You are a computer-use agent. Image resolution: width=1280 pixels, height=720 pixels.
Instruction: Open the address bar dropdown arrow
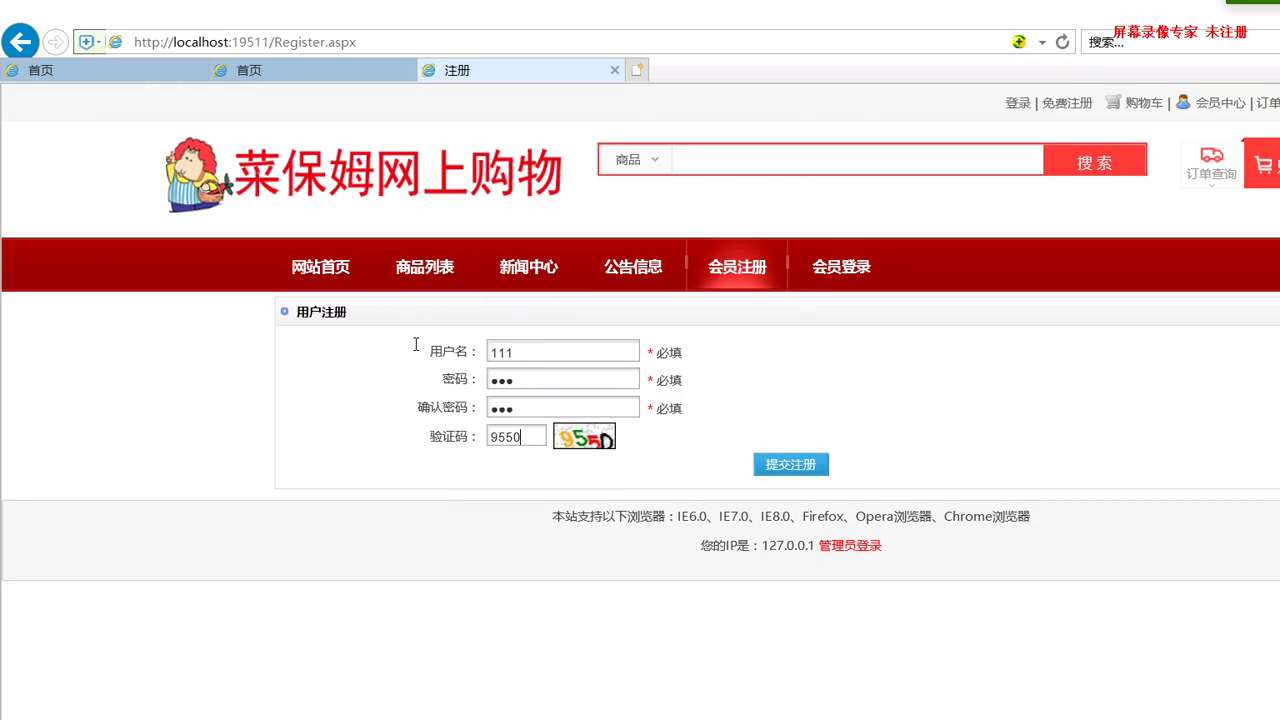point(1042,43)
